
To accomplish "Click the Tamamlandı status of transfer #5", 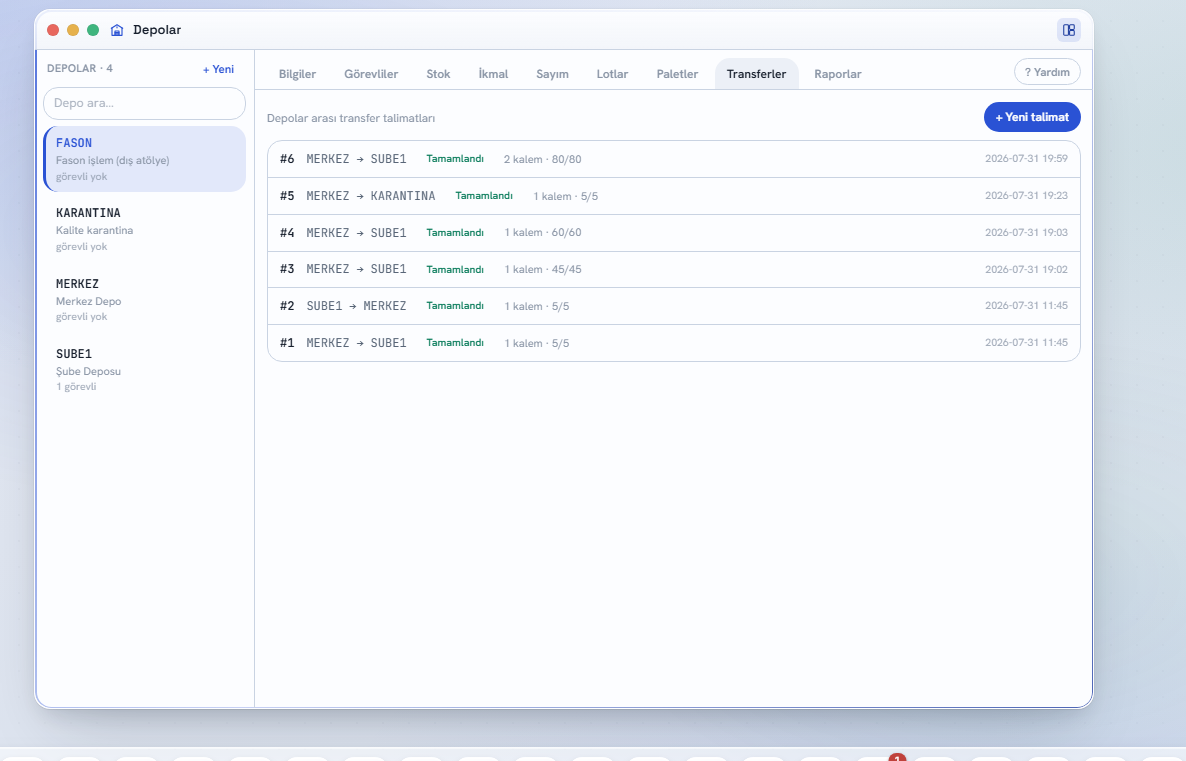I will pyautogui.click(x=484, y=196).
